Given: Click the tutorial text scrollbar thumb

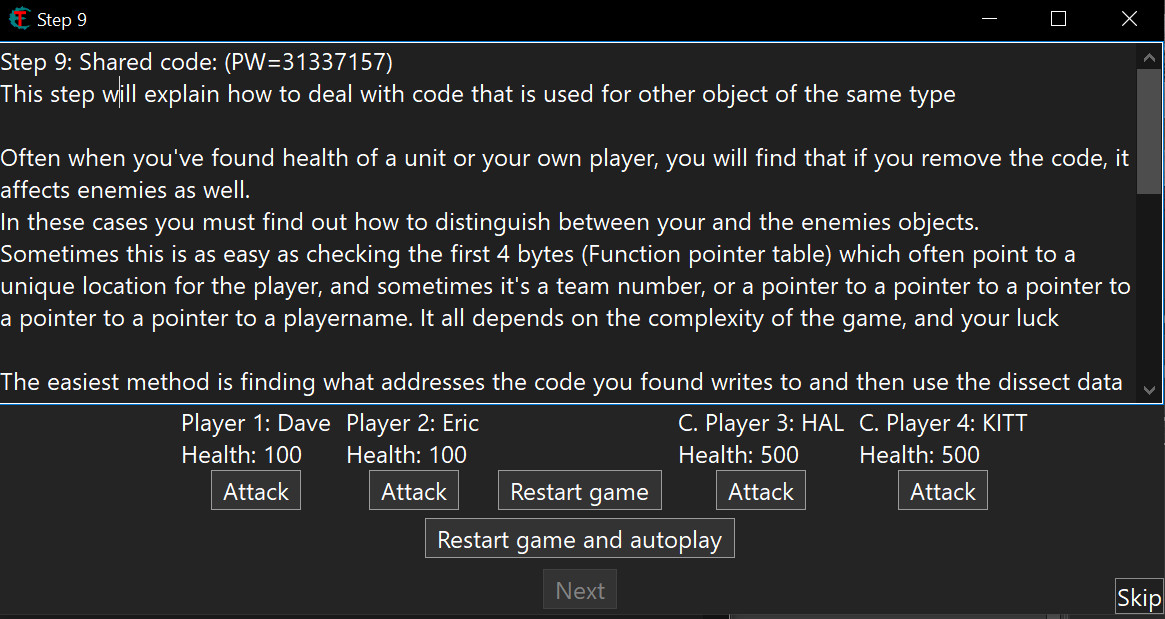Looking at the screenshot, I should tap(1150, 130).
